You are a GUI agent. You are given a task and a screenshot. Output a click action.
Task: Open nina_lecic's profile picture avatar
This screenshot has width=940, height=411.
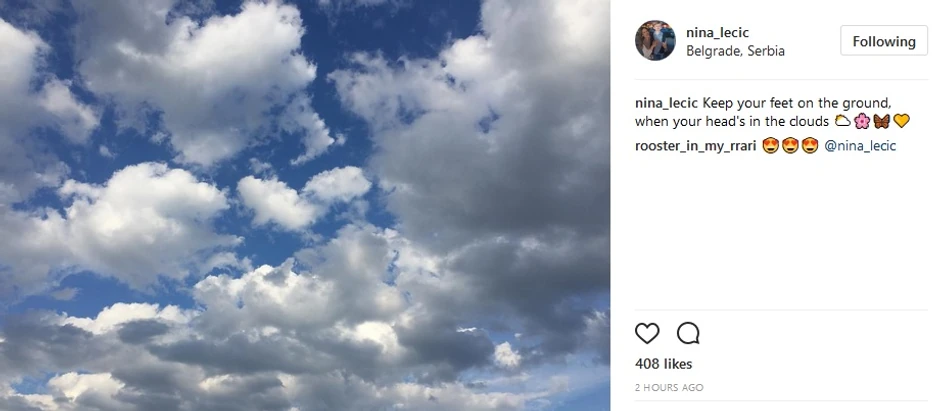[656, 41]
